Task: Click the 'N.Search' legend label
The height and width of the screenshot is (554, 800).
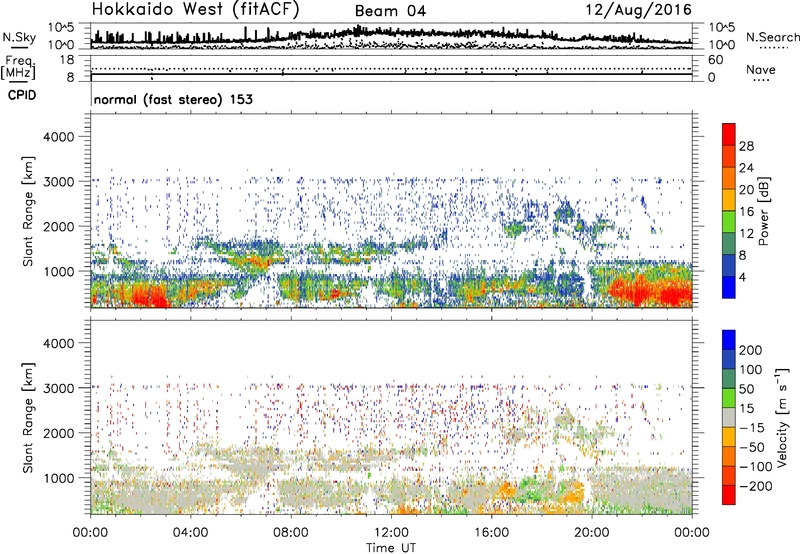Action: coord(772,37)
